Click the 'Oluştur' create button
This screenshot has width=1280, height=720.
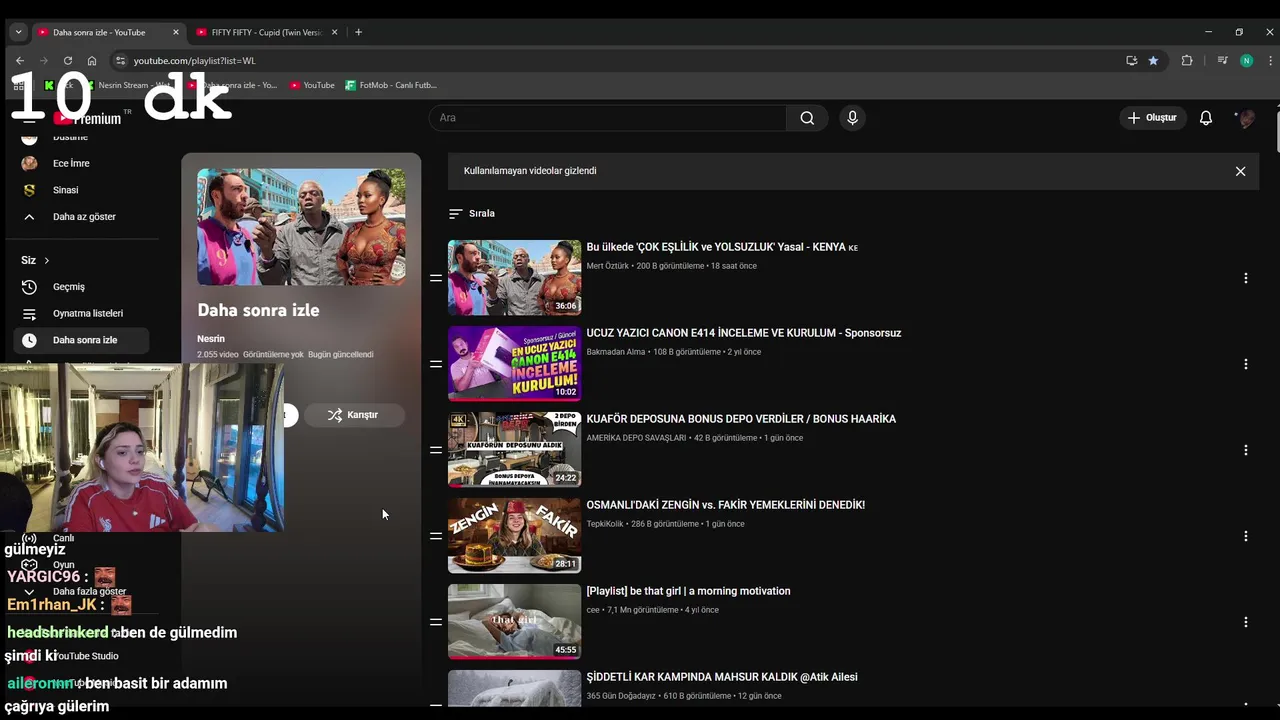click(x=1152, y=118)
